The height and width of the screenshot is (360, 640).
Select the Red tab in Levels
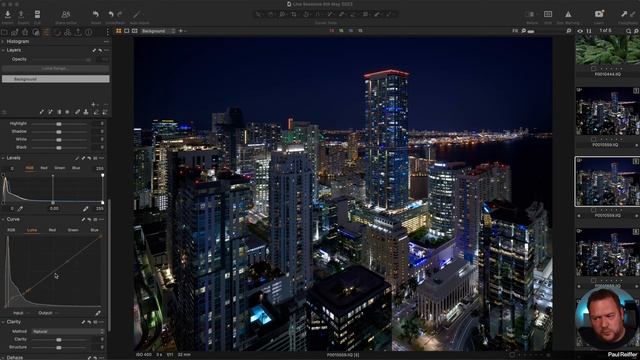44,168
